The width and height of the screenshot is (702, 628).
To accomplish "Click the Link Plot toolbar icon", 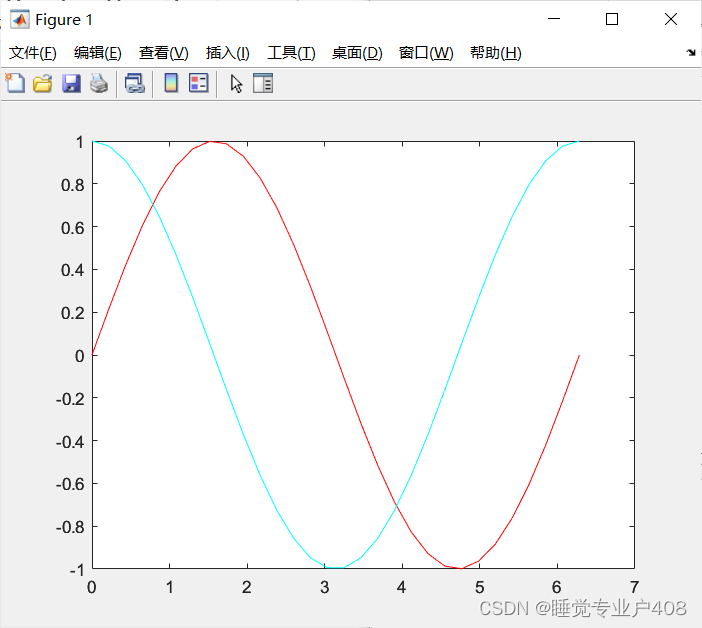I will click(135, 84).
